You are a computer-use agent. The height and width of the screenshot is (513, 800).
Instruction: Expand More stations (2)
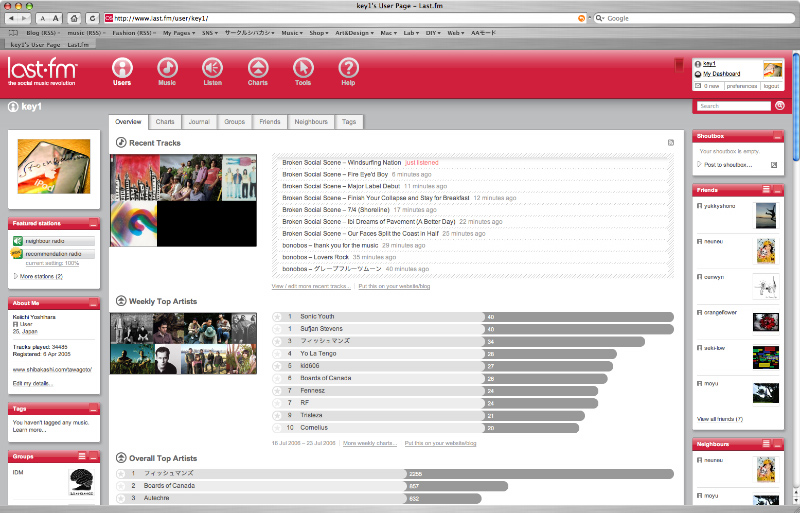tap(38, 276)
